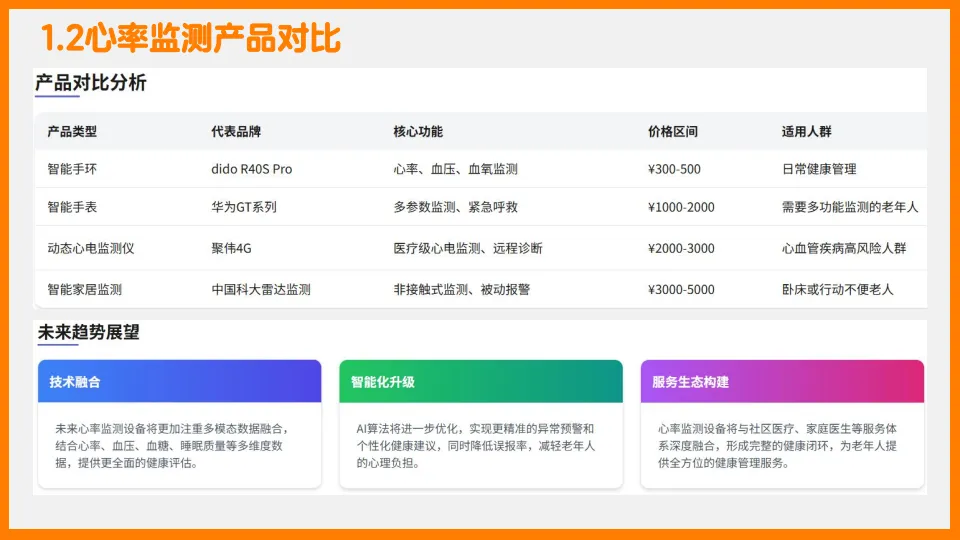Select the 卧床或行动不便老人 cell
960x540 pixels.
[838, 289]
